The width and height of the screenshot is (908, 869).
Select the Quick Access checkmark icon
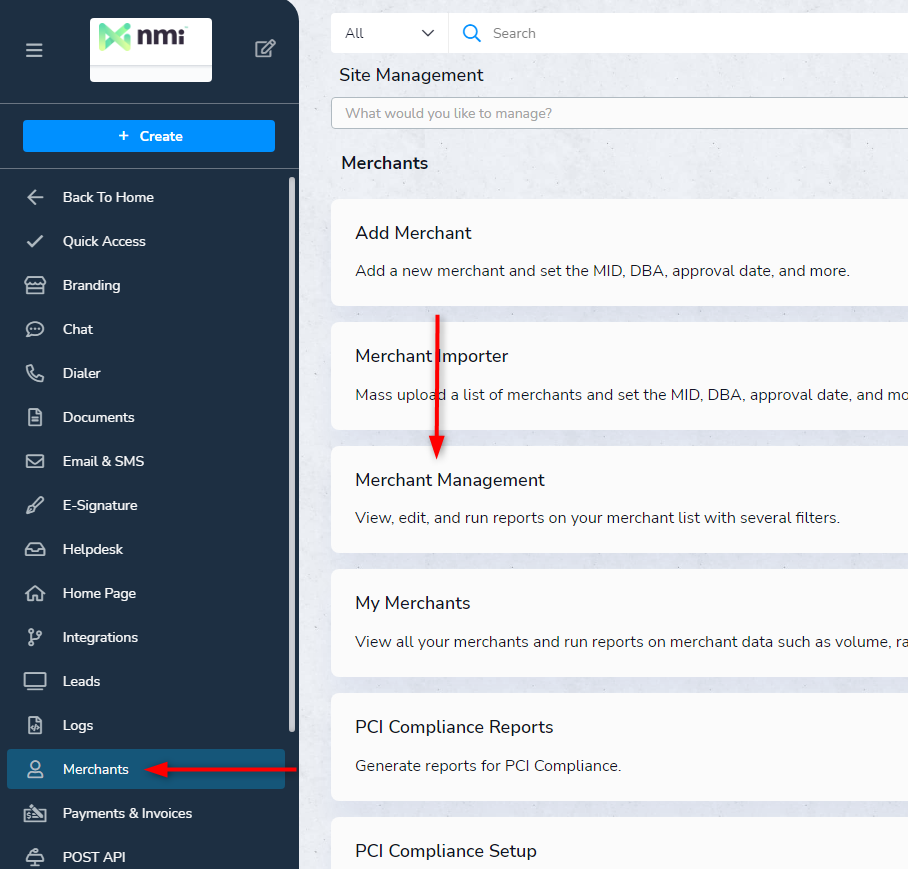35,241
